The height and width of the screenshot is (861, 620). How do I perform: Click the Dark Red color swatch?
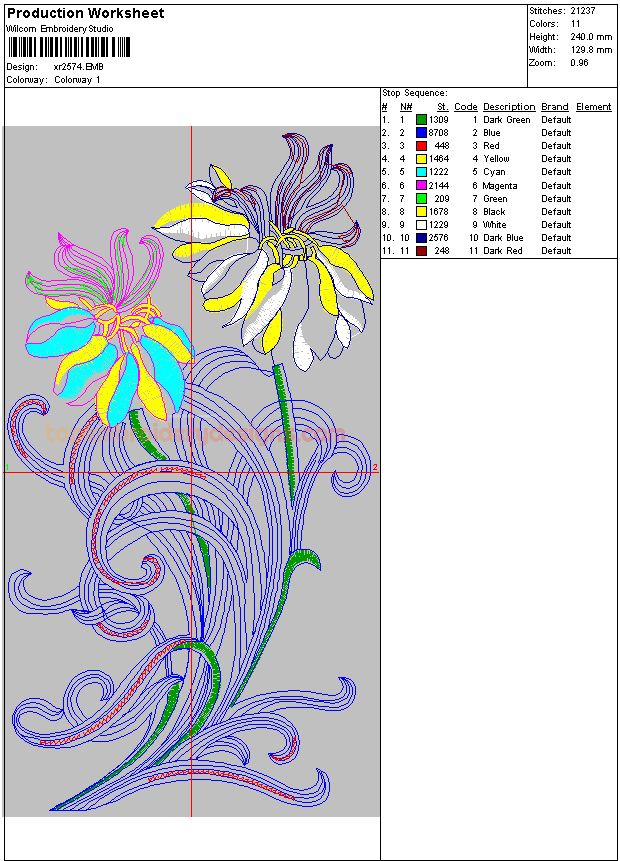(x=421, y=251)
